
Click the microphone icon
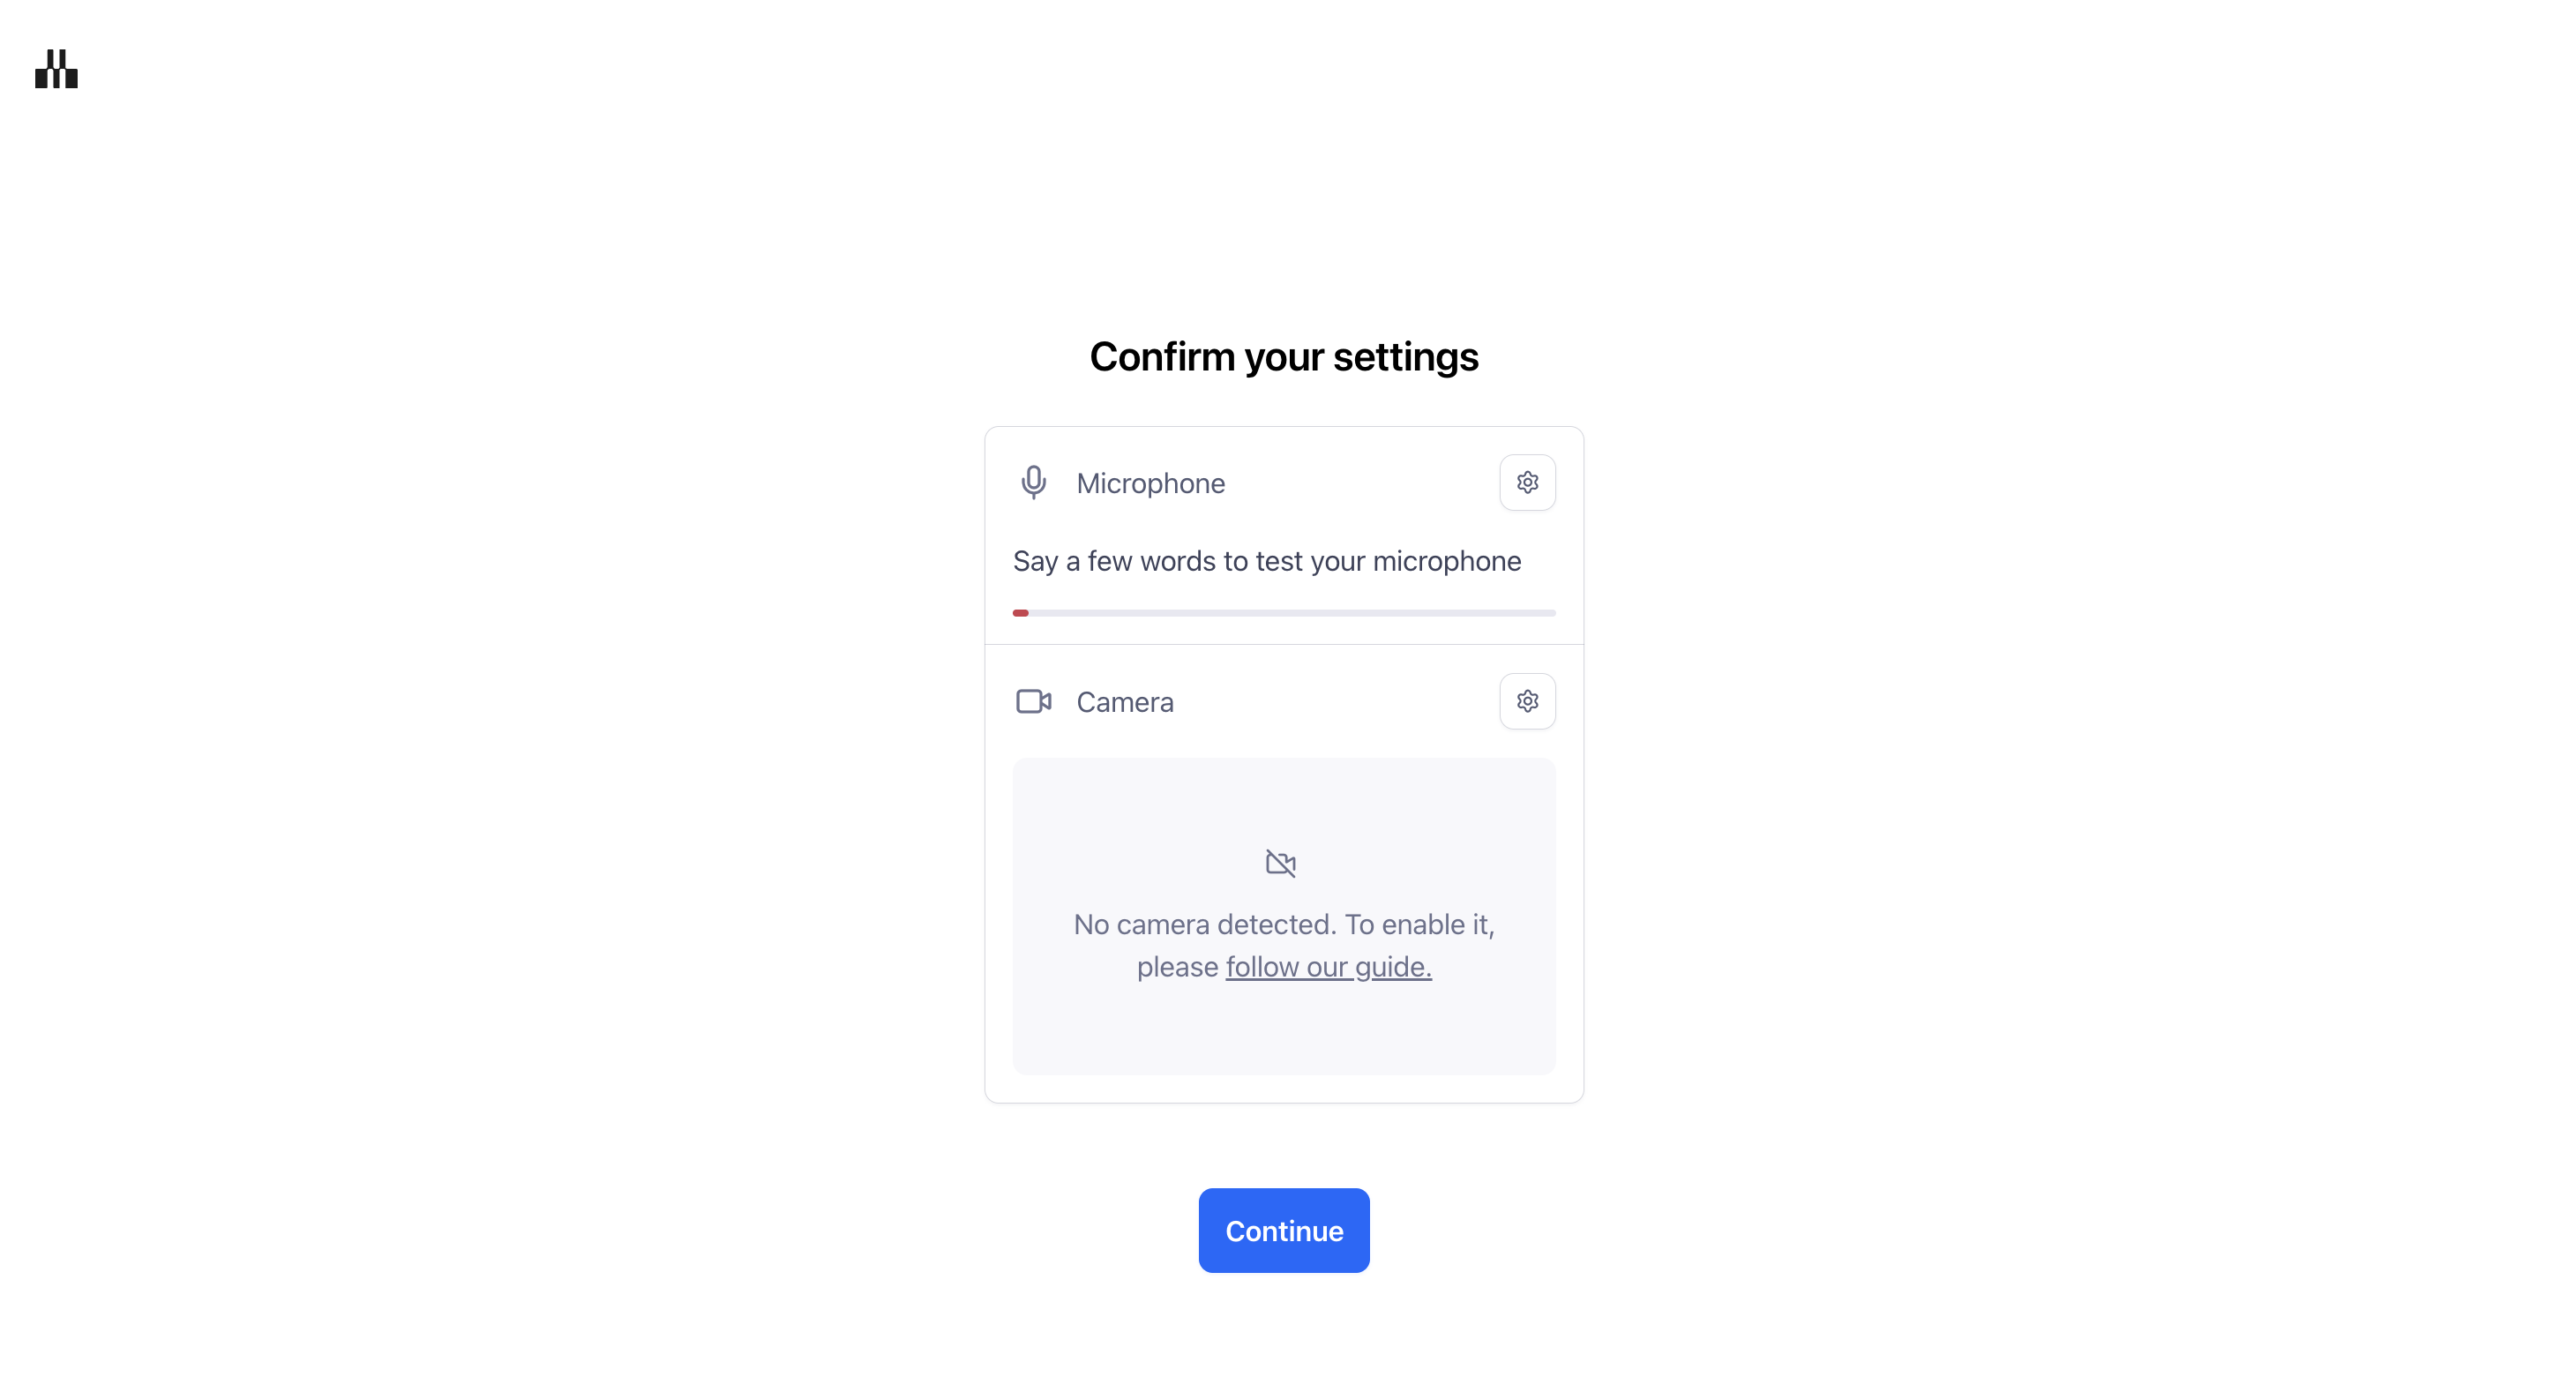click(x=1033, y=482)
